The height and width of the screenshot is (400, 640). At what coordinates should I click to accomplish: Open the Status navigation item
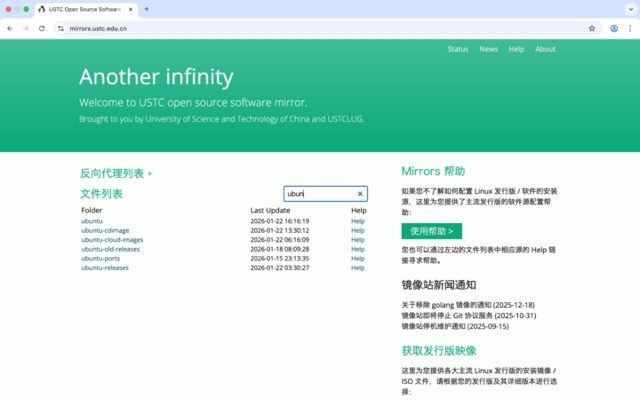(x=458, y=49)
